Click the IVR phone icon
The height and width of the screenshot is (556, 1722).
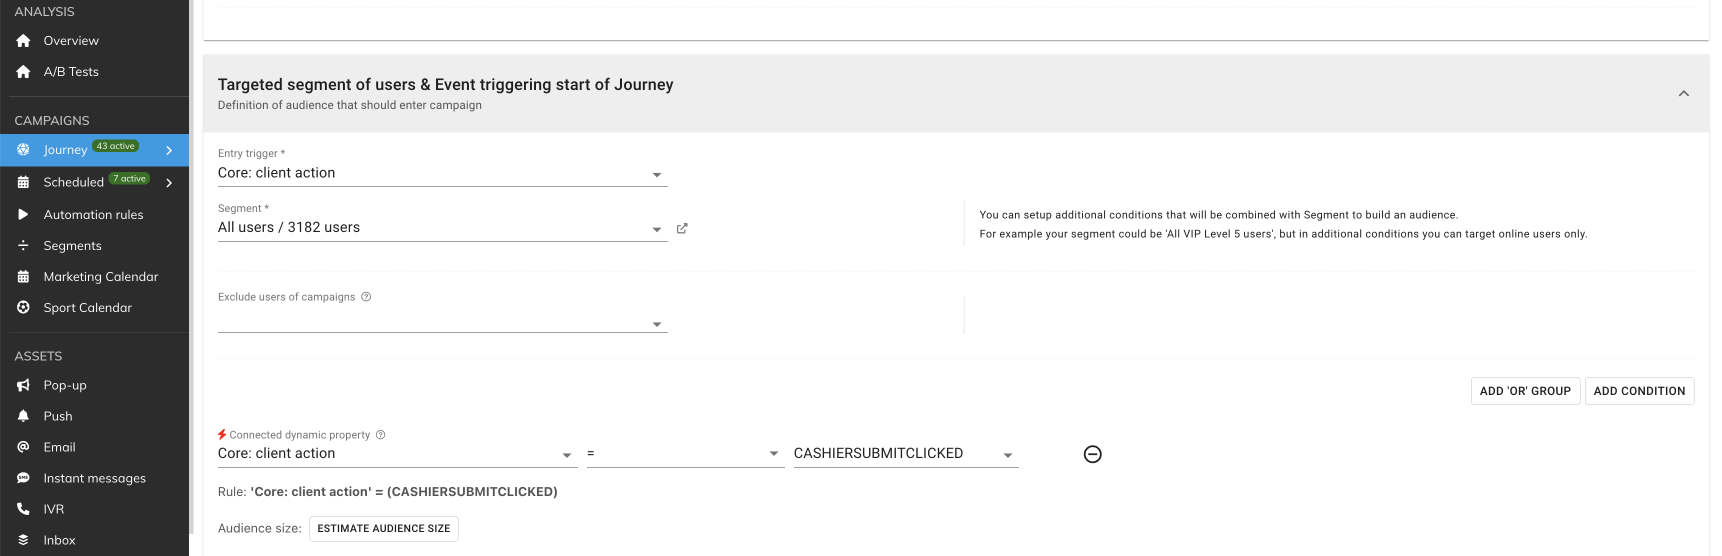23,509
